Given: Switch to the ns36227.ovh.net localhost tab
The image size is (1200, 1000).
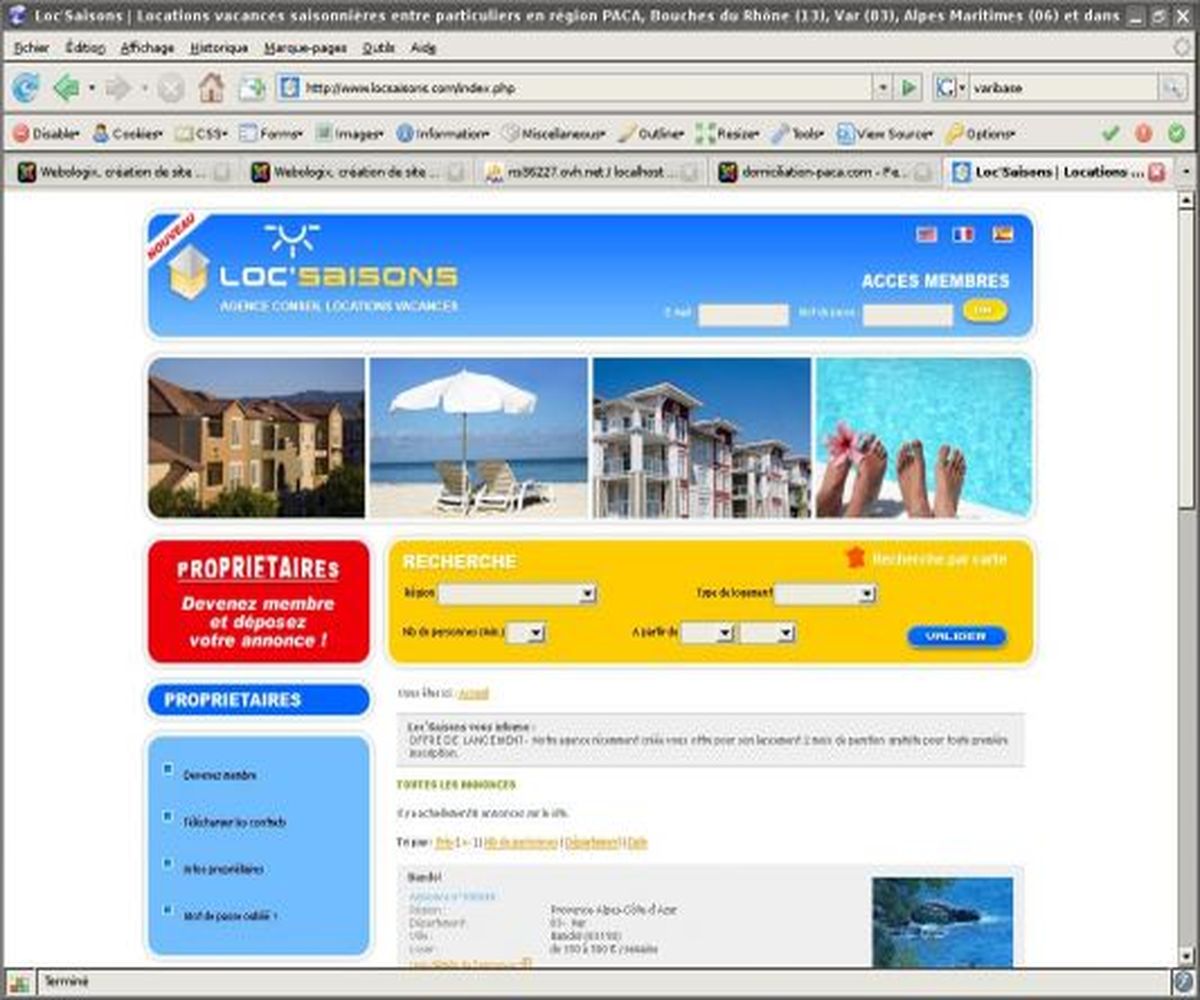Looking at the screenshot, I should click(590, 173).
